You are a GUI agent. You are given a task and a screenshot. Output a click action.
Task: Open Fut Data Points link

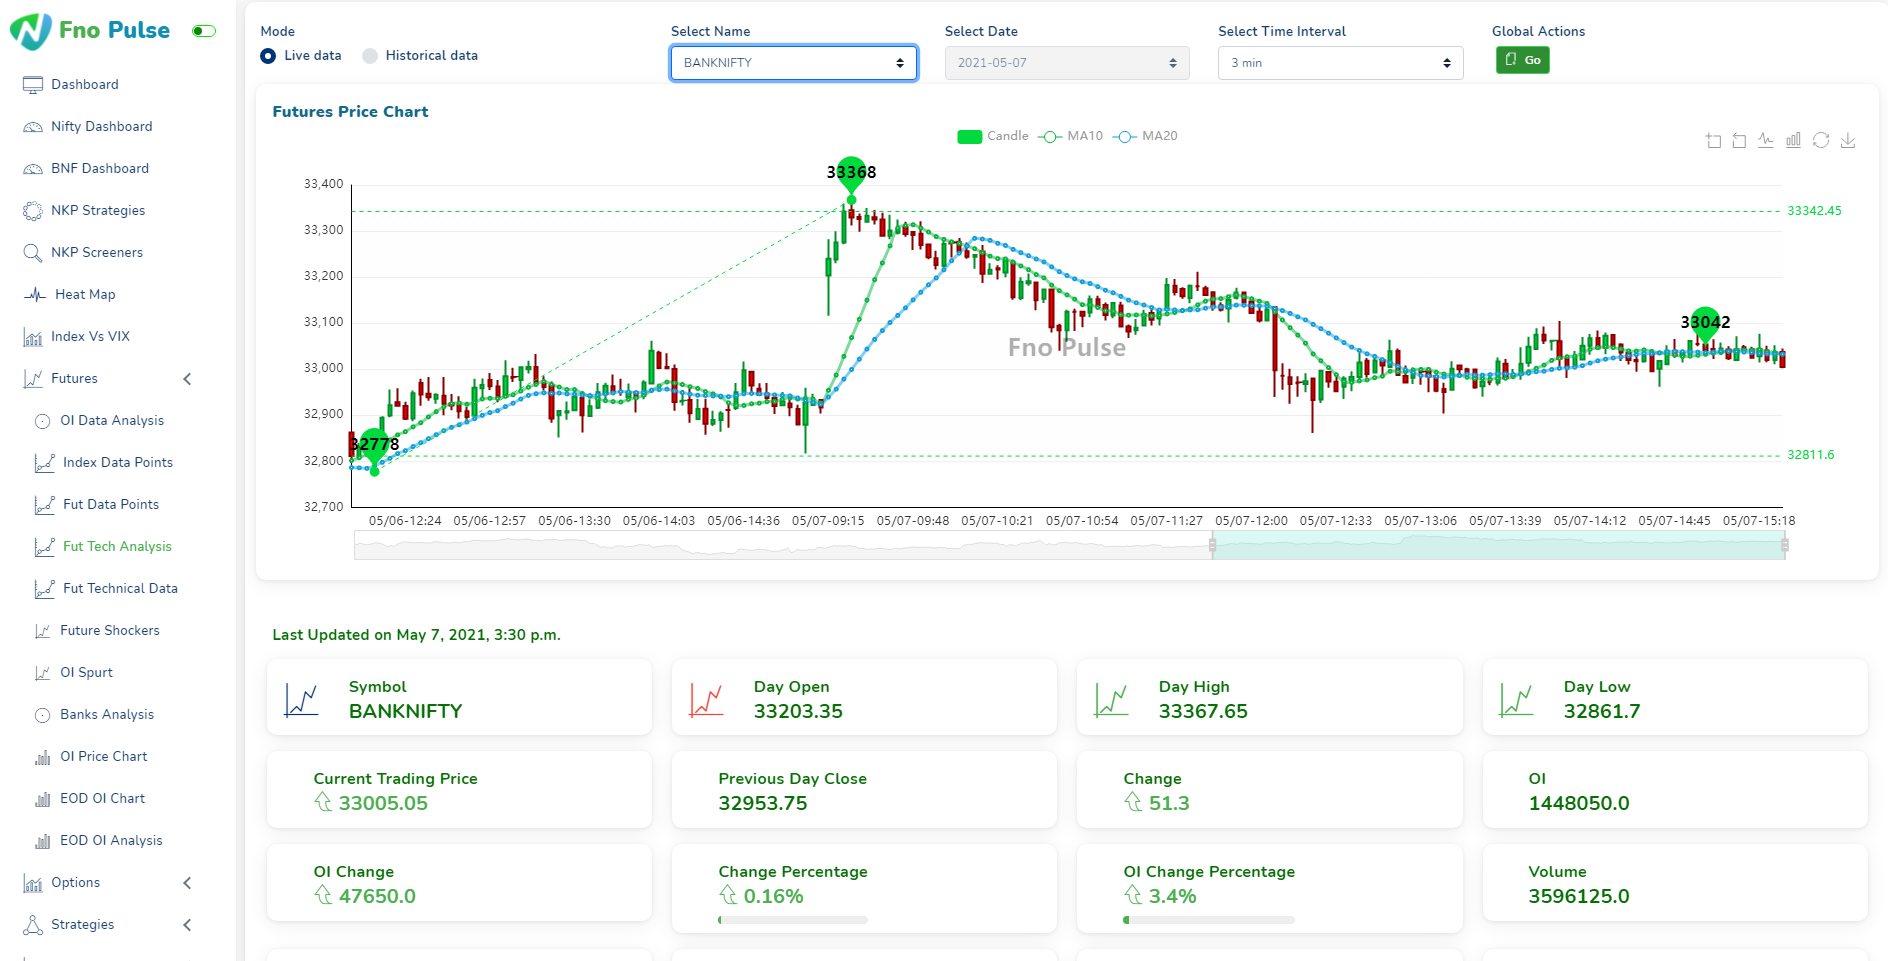click(111, 505)
